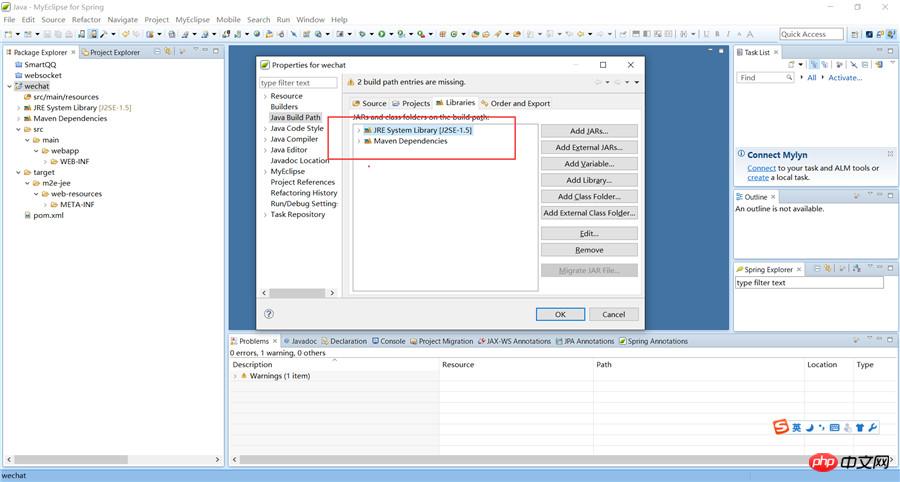Open the Run button dropdown arrow

pyautogui.click(x=390, y=34)
